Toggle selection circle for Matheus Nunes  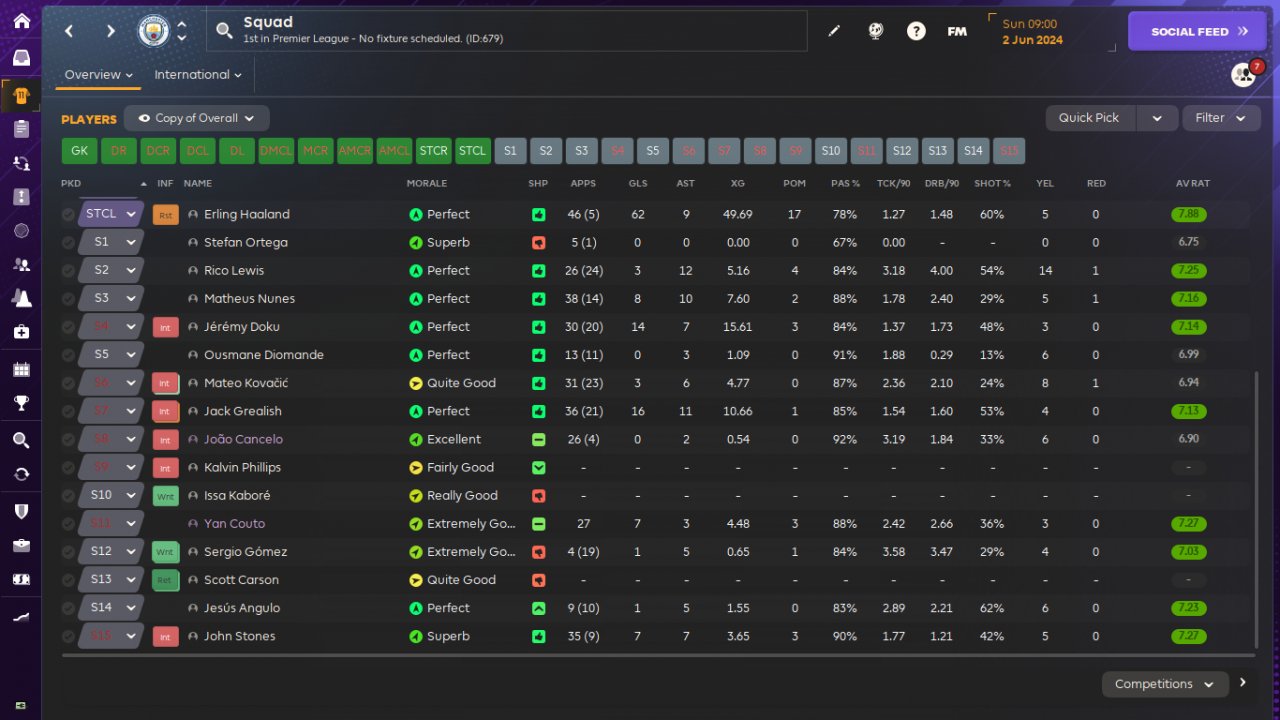point(68,299)
